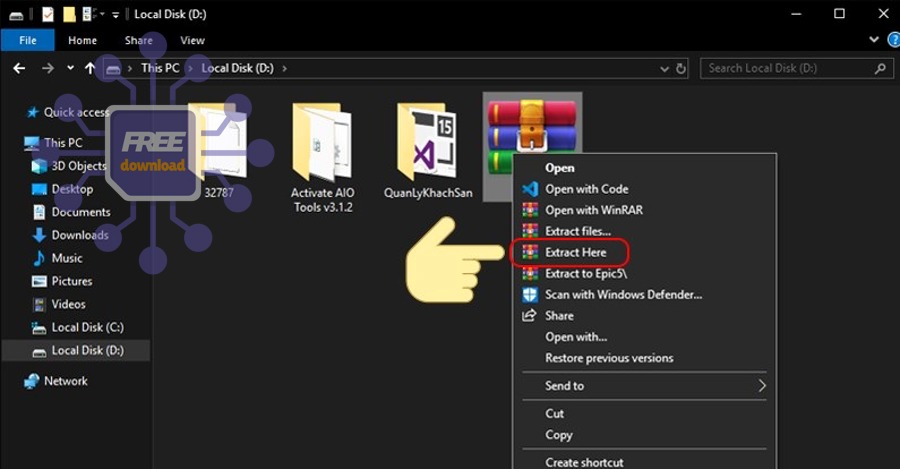Open the address bar history dropdown
900x469 pixels.
(664, 68)
